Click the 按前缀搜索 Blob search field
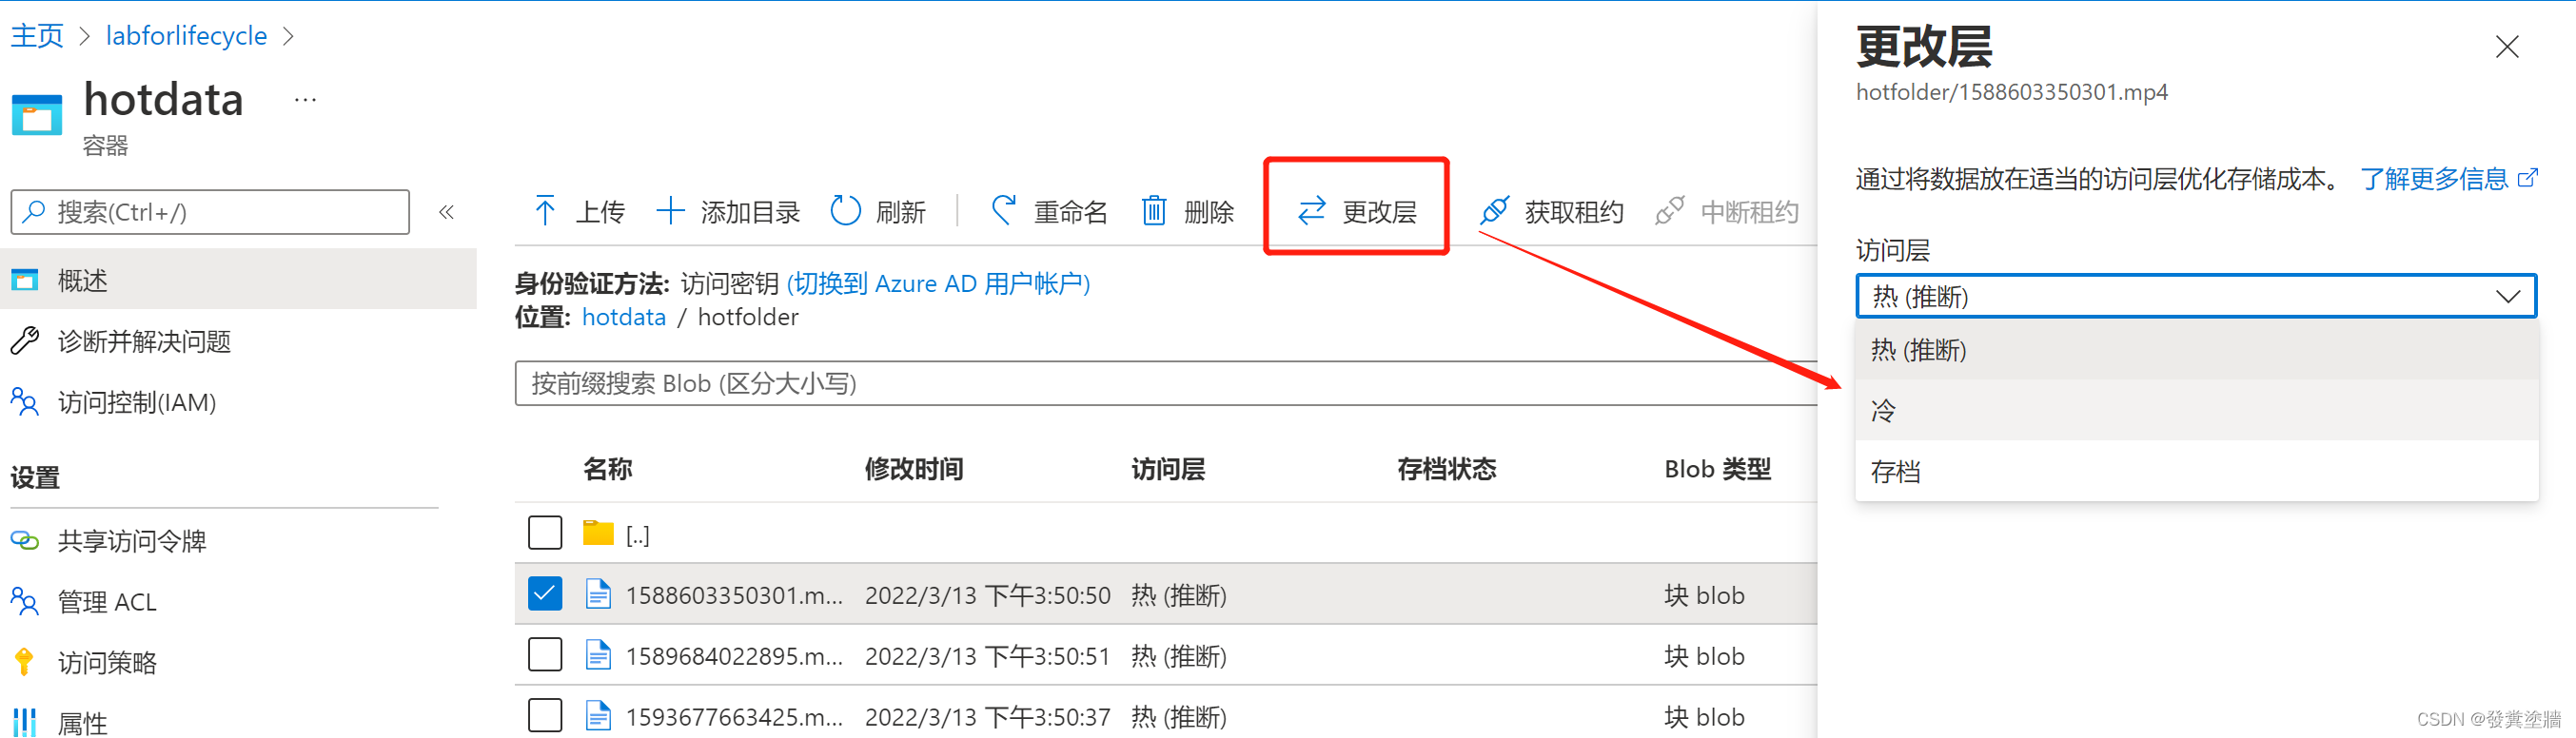 (1166, 383)
